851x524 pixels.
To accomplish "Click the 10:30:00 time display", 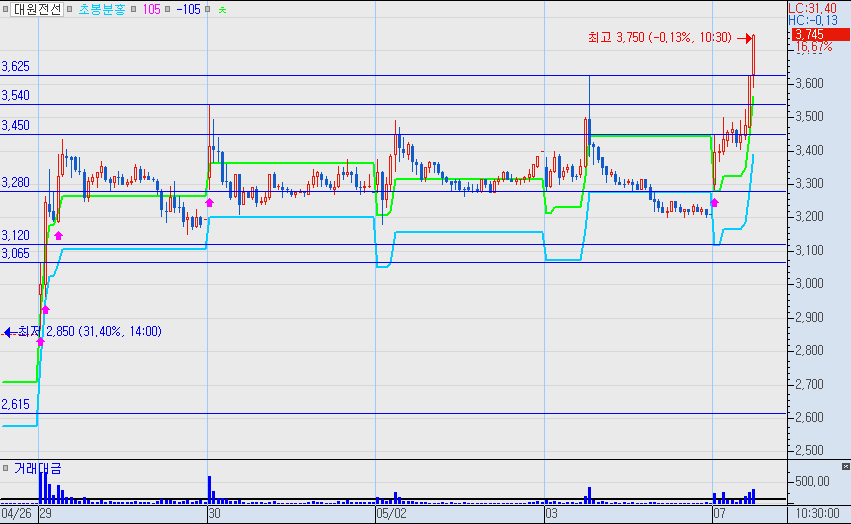I will tap(817, 514).
